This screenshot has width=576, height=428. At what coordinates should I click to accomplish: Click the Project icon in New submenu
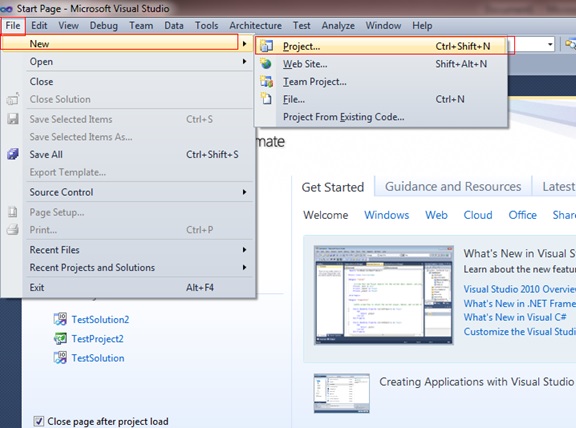tap(266, 46)
